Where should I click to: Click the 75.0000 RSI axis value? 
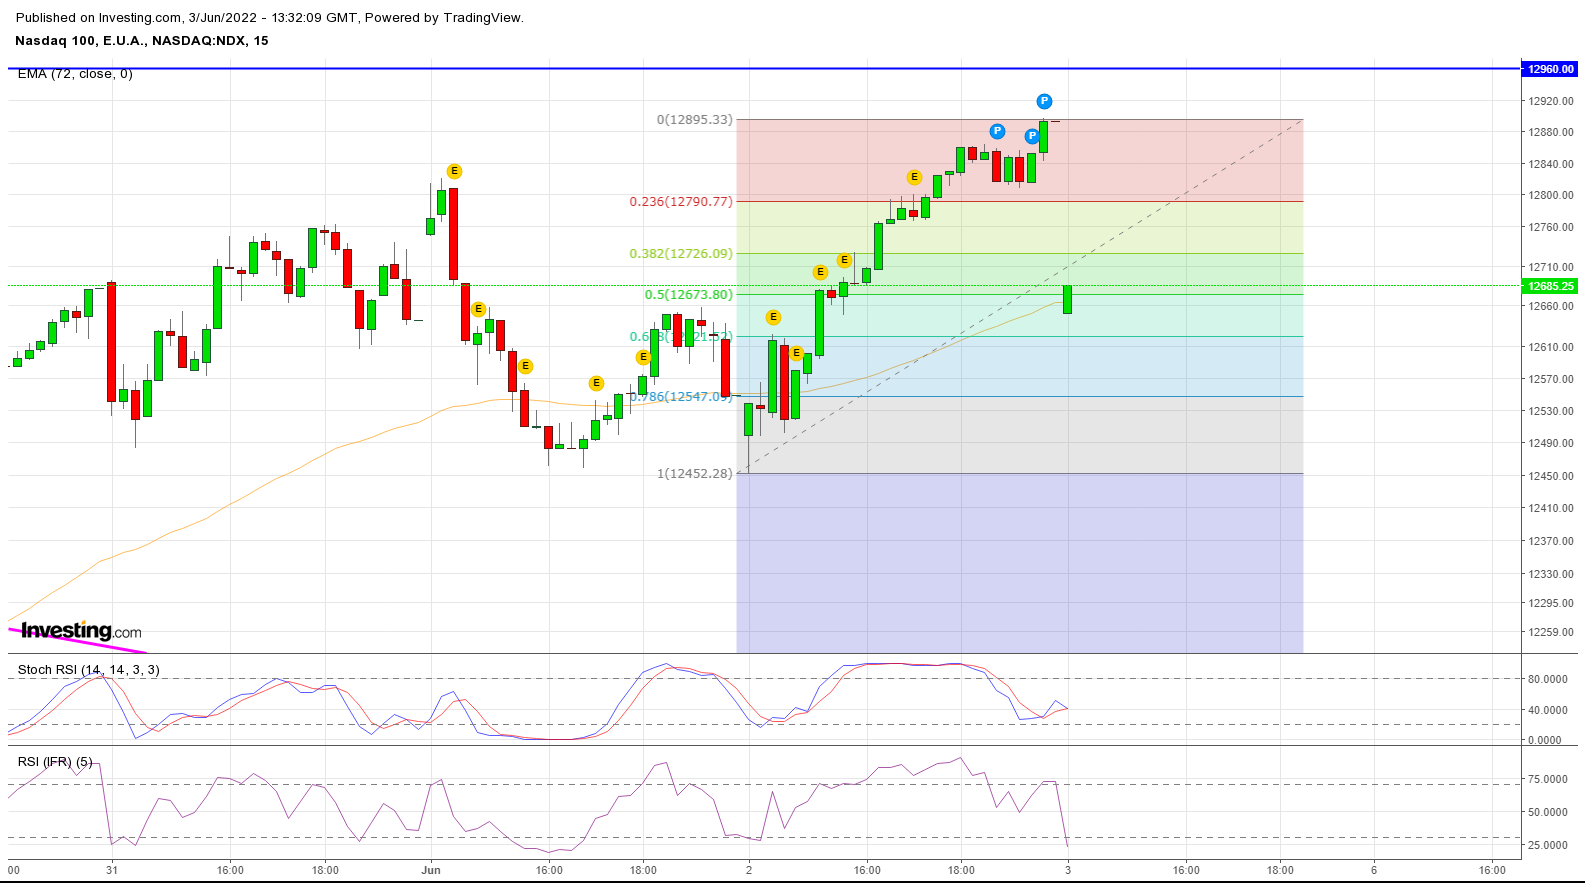click(1547, 779)
